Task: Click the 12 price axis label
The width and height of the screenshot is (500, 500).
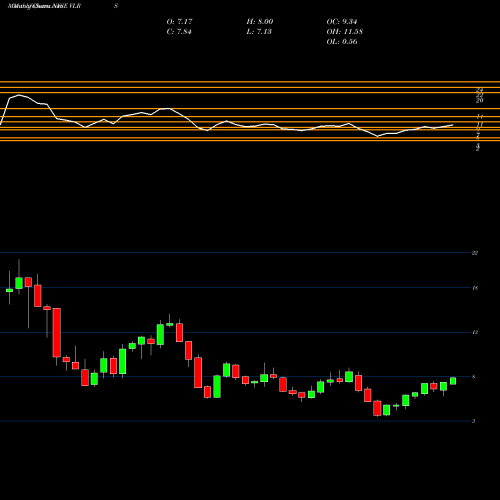Action: coord(475,332)
